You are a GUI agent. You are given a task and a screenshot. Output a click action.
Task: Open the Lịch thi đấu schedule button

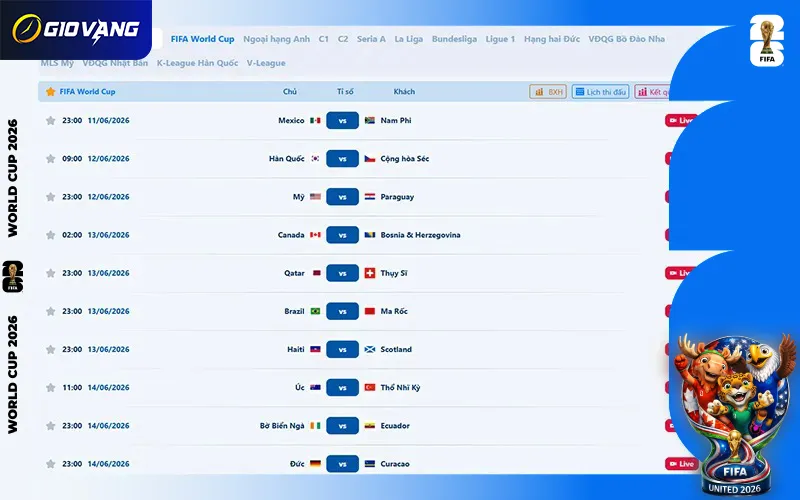point(601,92)
